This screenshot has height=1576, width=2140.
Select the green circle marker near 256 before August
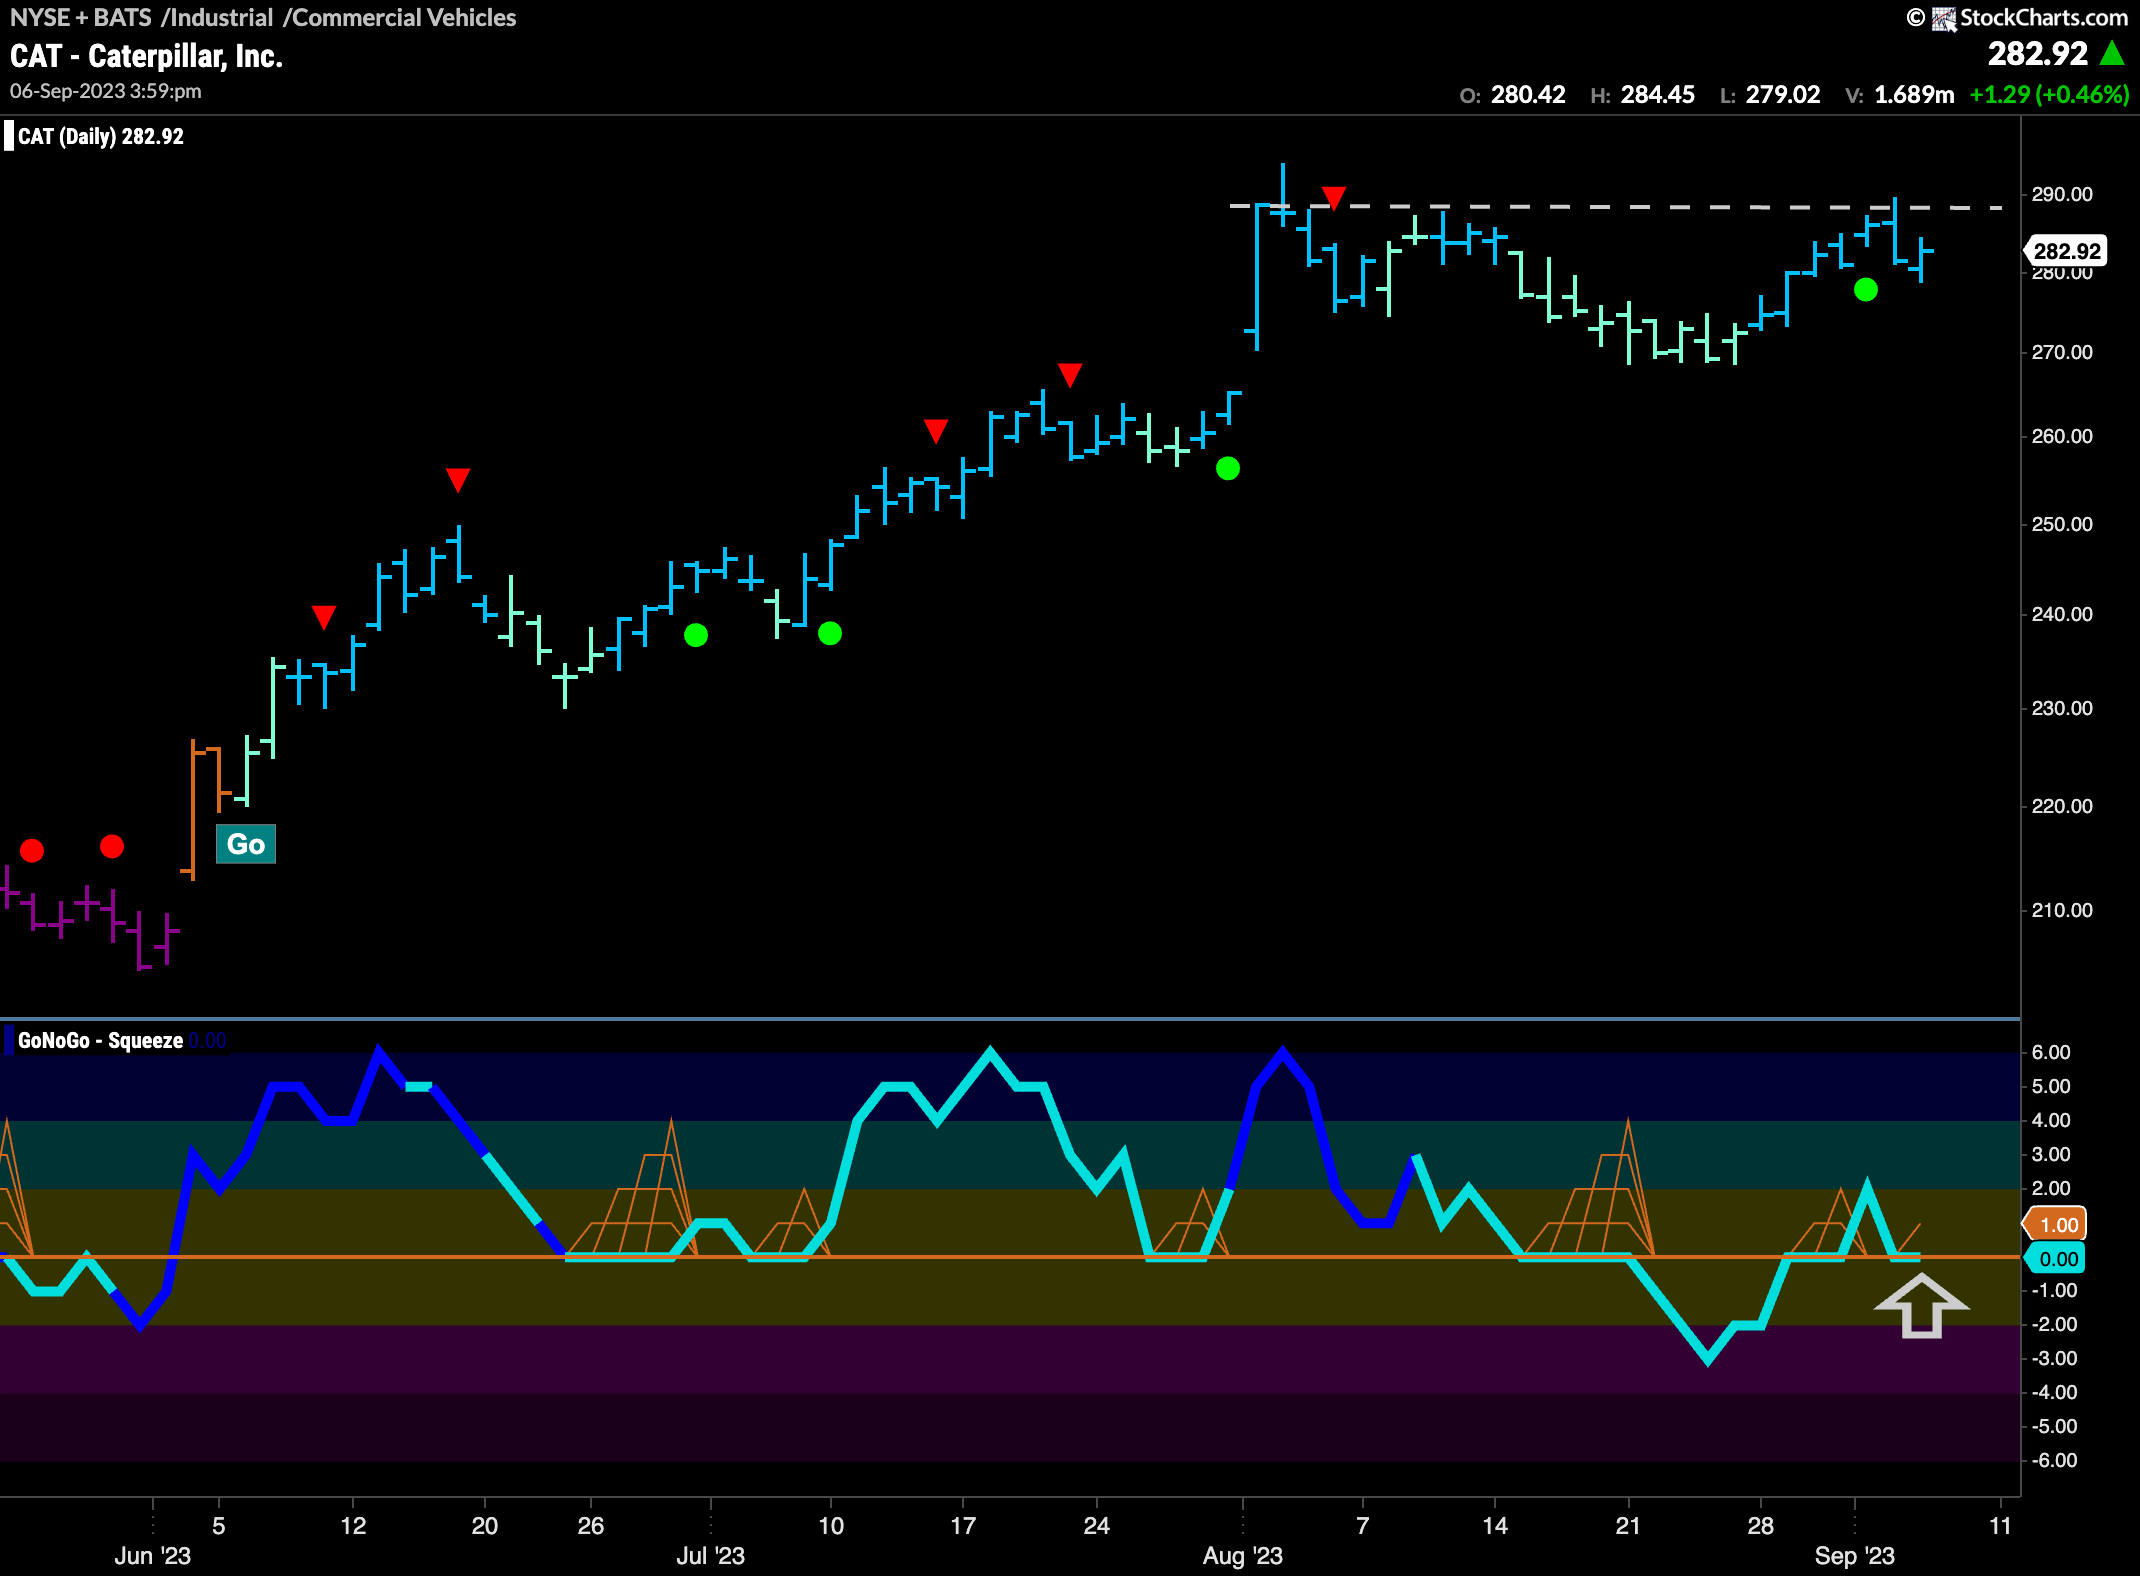(x=1228, y=468)
